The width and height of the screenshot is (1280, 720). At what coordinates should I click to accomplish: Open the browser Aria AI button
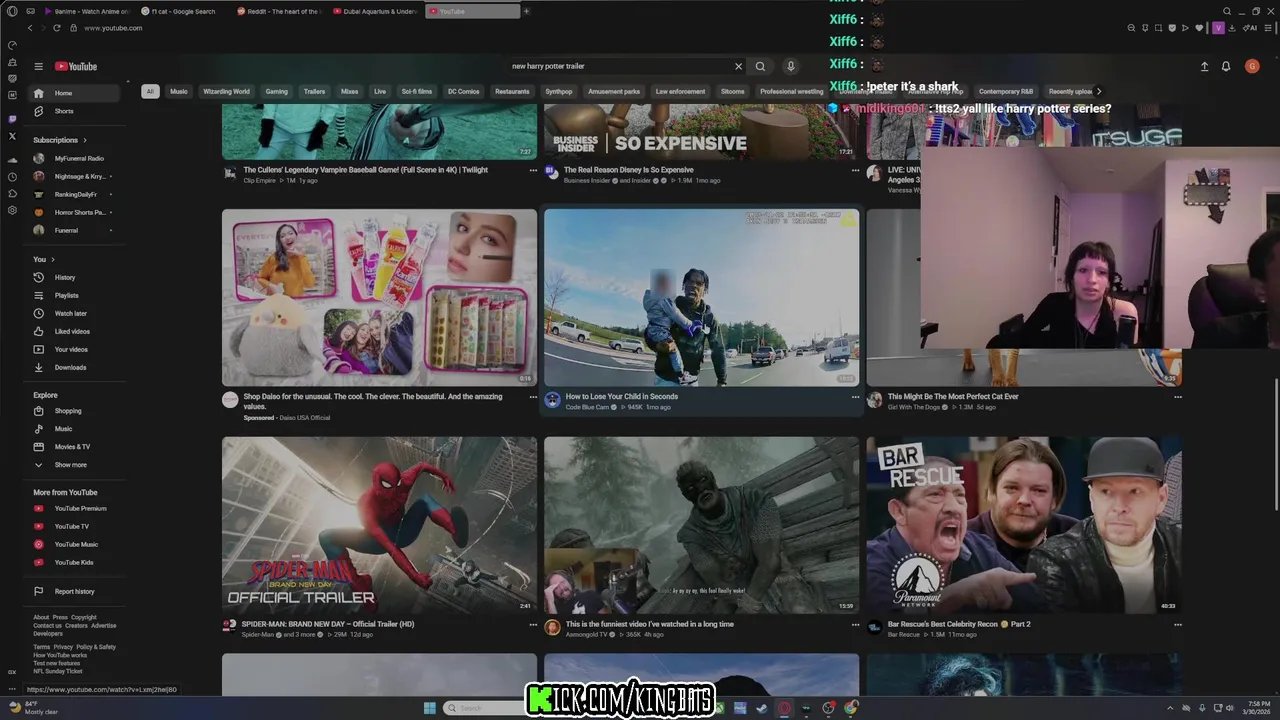click(x=1251, y=28)
